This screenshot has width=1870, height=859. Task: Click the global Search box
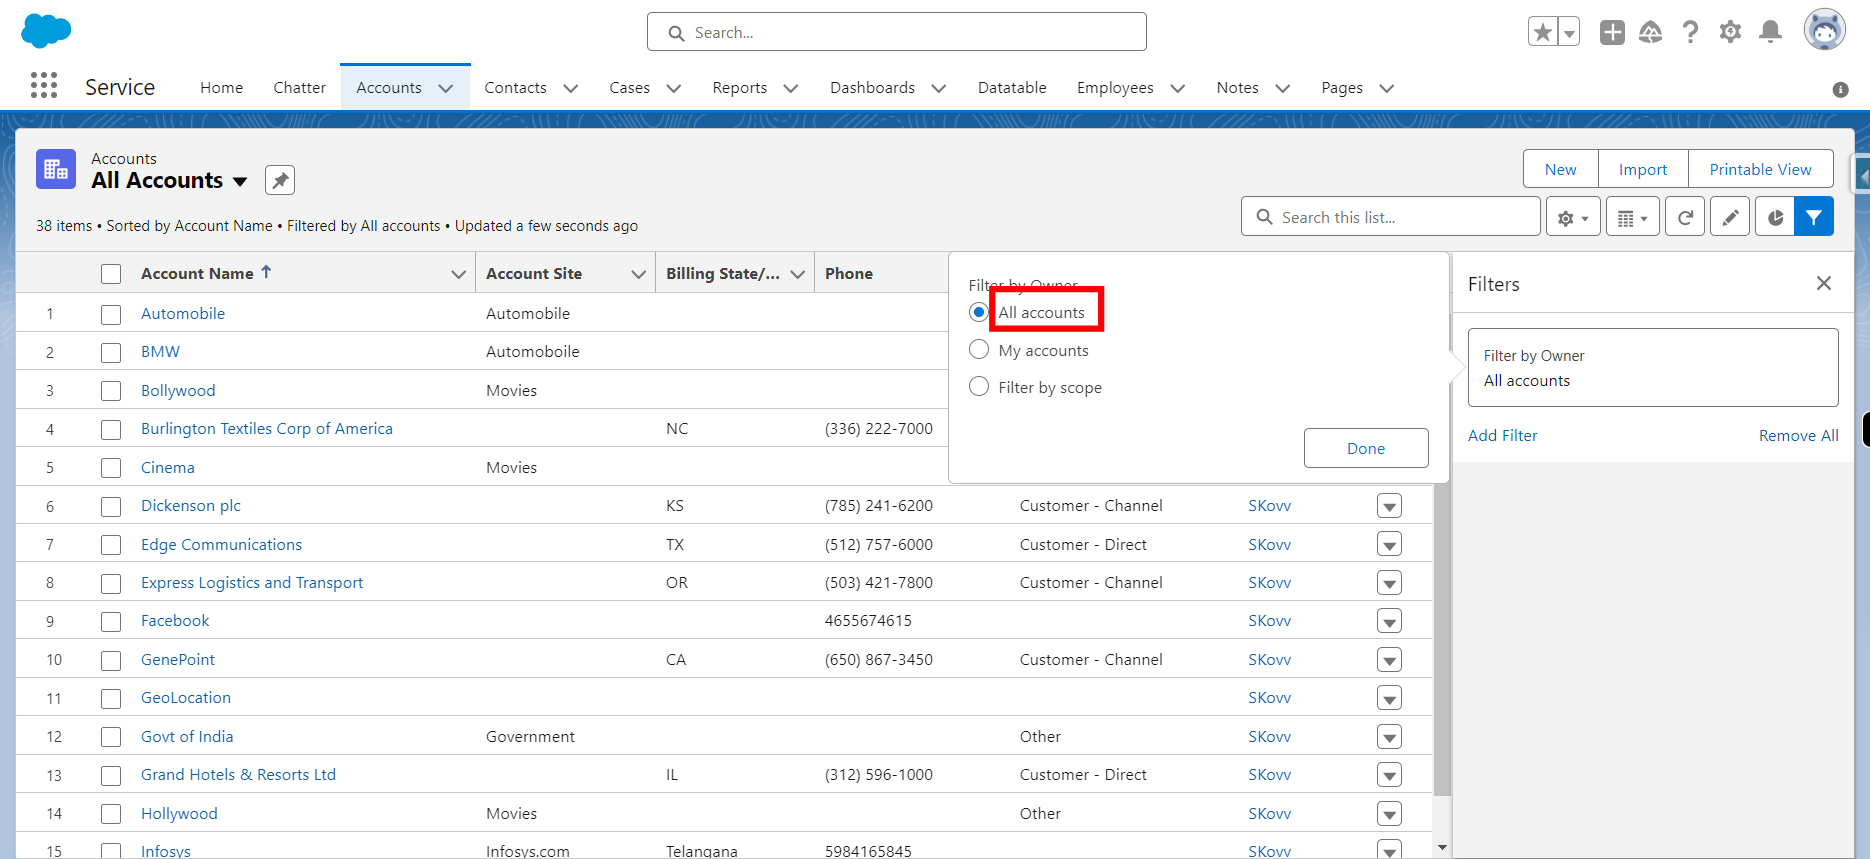[x=897, y=32]
